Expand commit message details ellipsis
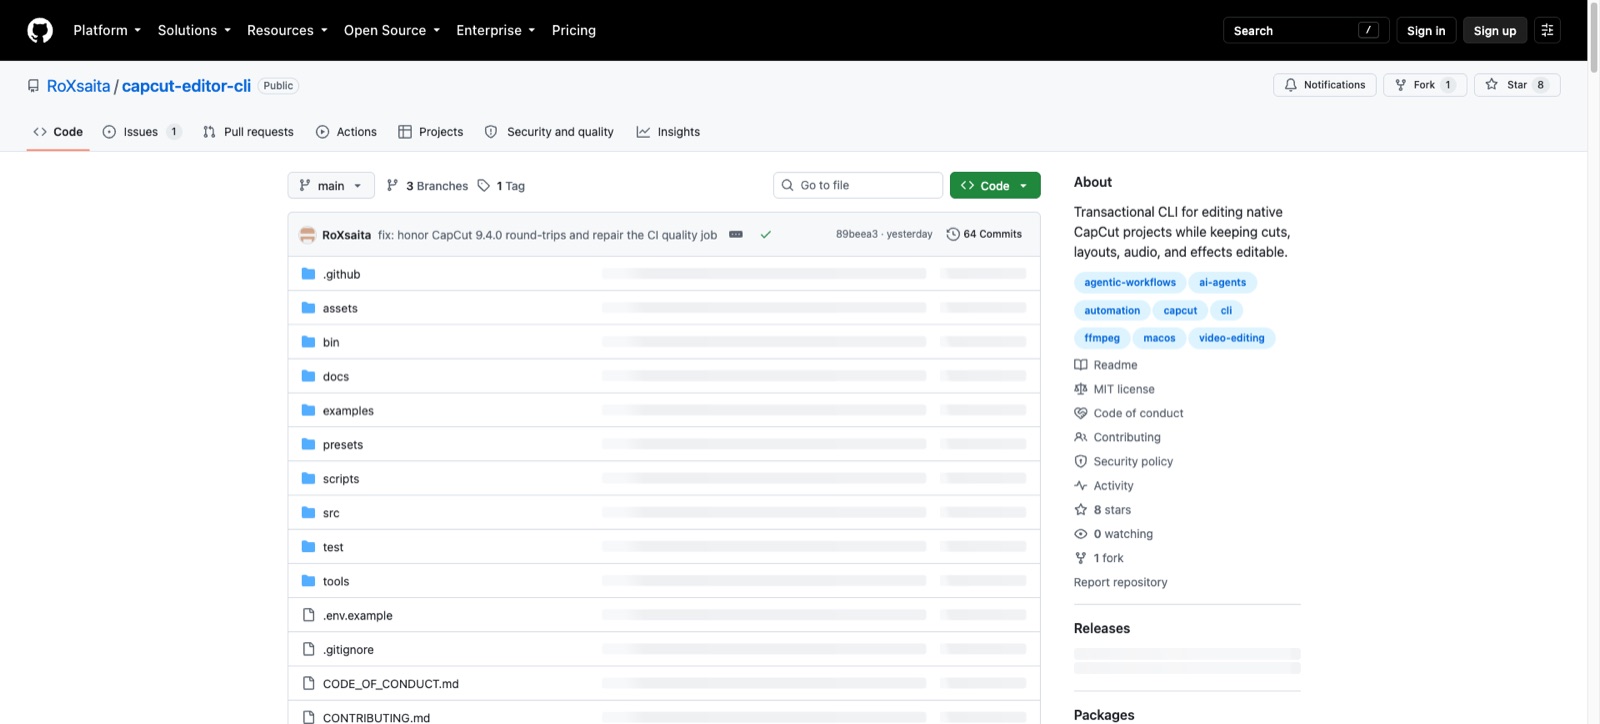The height and width of the screenshot is (724, 1600). [x=736, y=234]
